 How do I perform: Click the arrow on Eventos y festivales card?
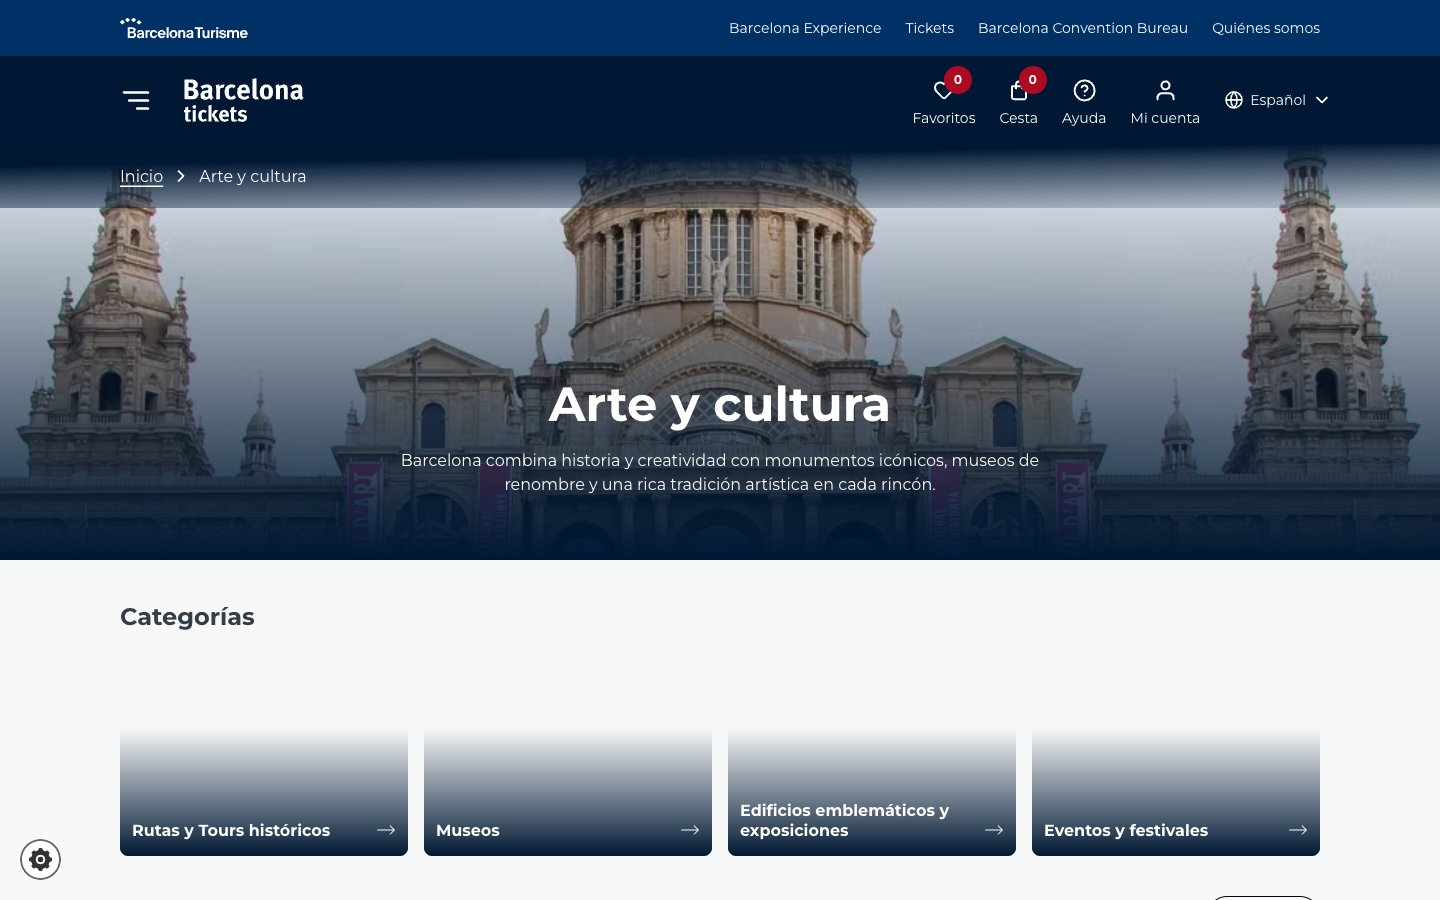1298,830
